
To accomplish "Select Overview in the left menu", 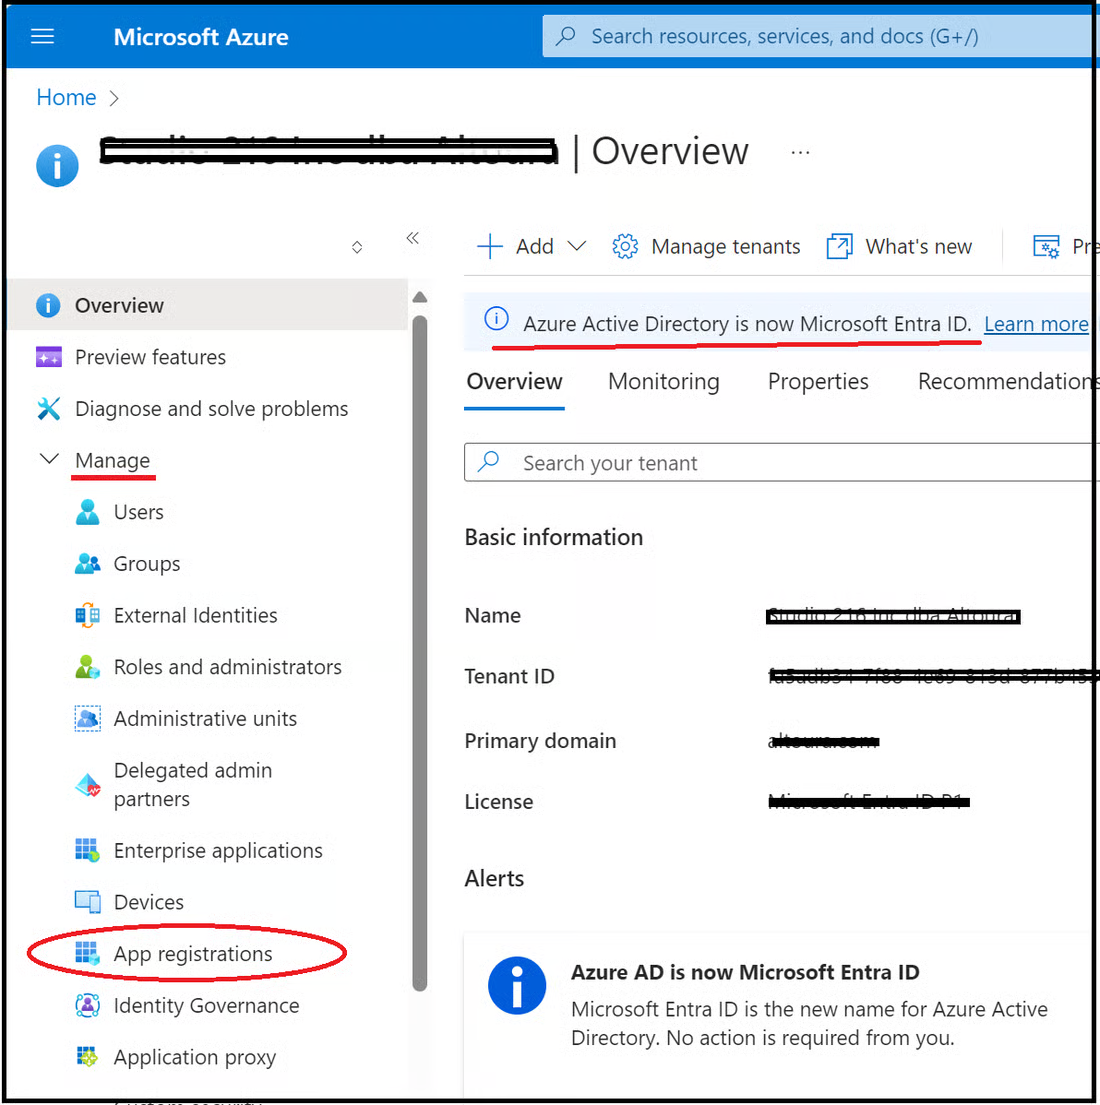I will pyautogui.click(x=207, y=305).
